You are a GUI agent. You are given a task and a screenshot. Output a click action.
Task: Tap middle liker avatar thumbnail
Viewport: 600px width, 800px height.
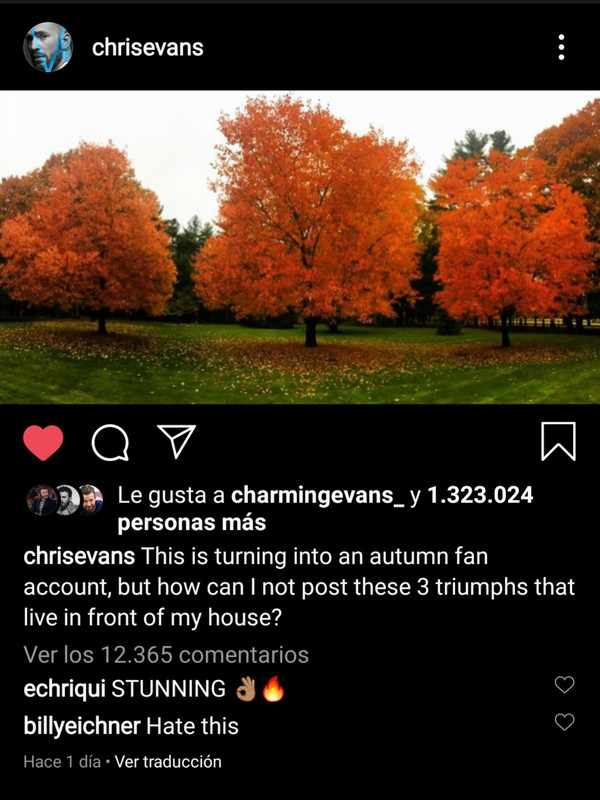pyautogui.click(x=67, y=499)
